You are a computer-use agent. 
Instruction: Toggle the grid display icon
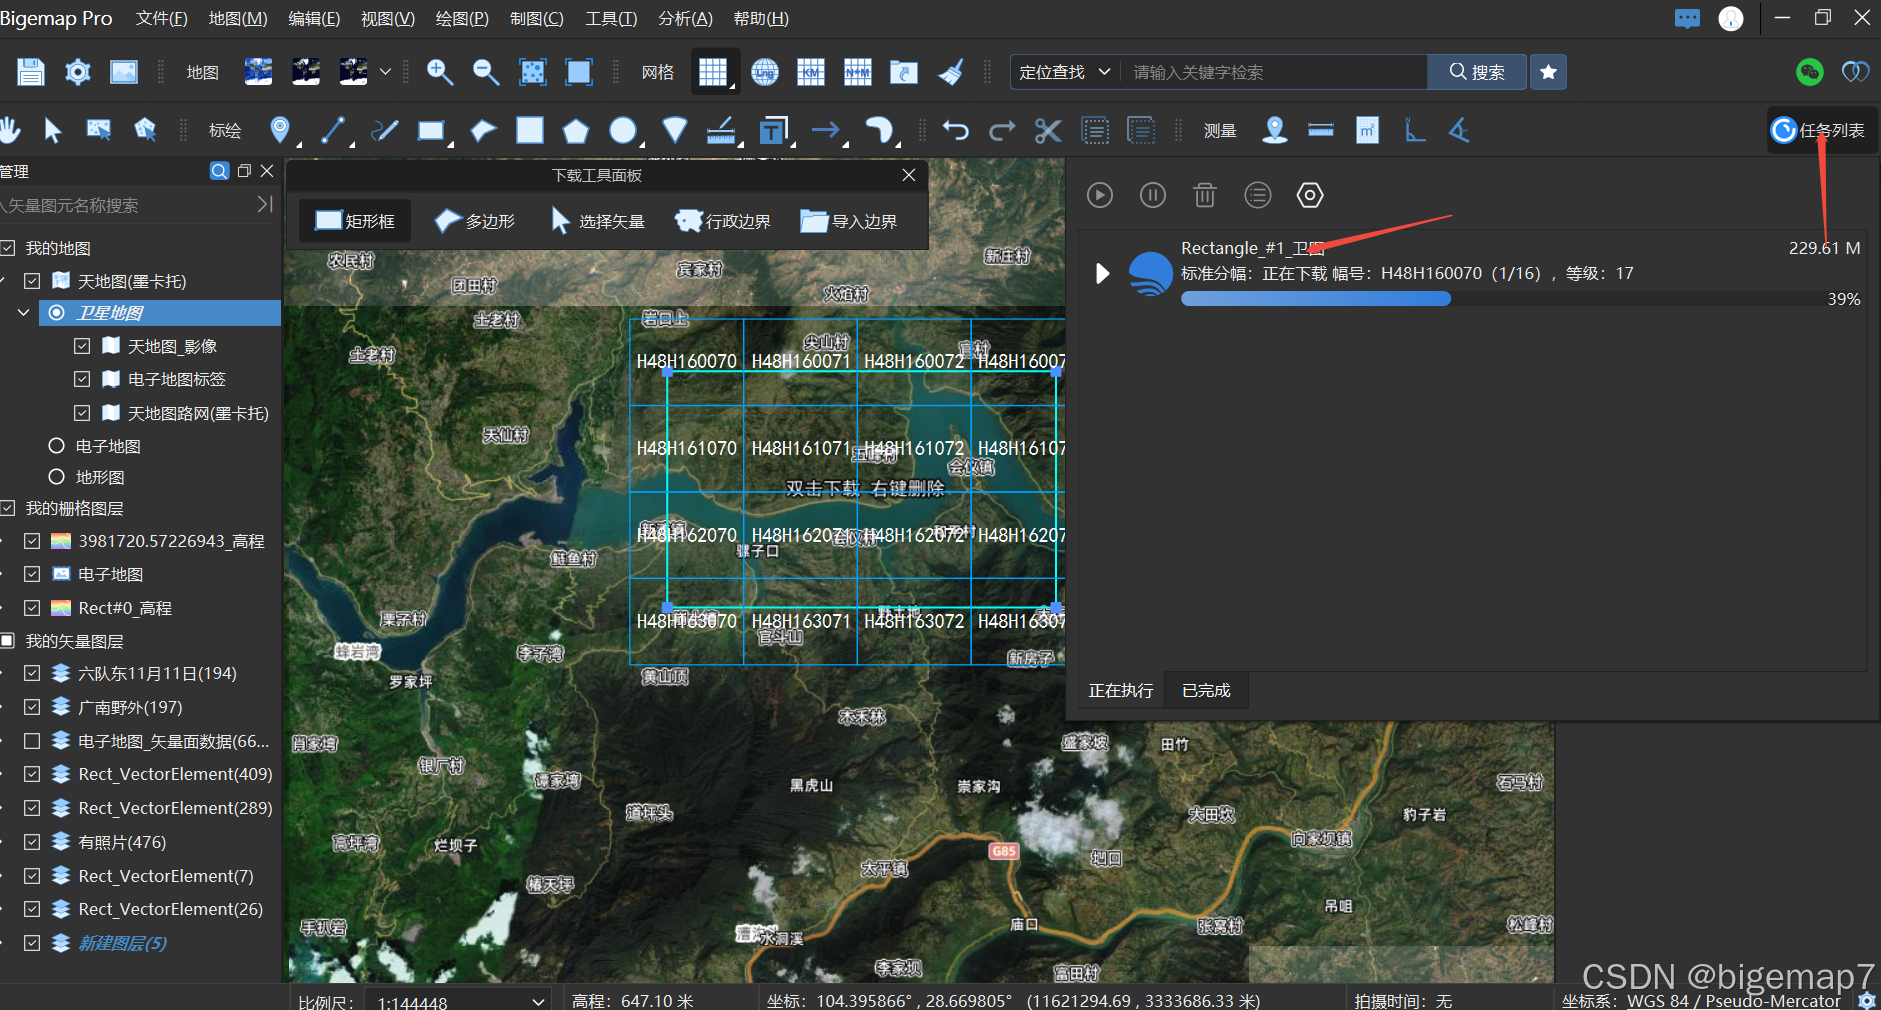(x=713, y=72)
